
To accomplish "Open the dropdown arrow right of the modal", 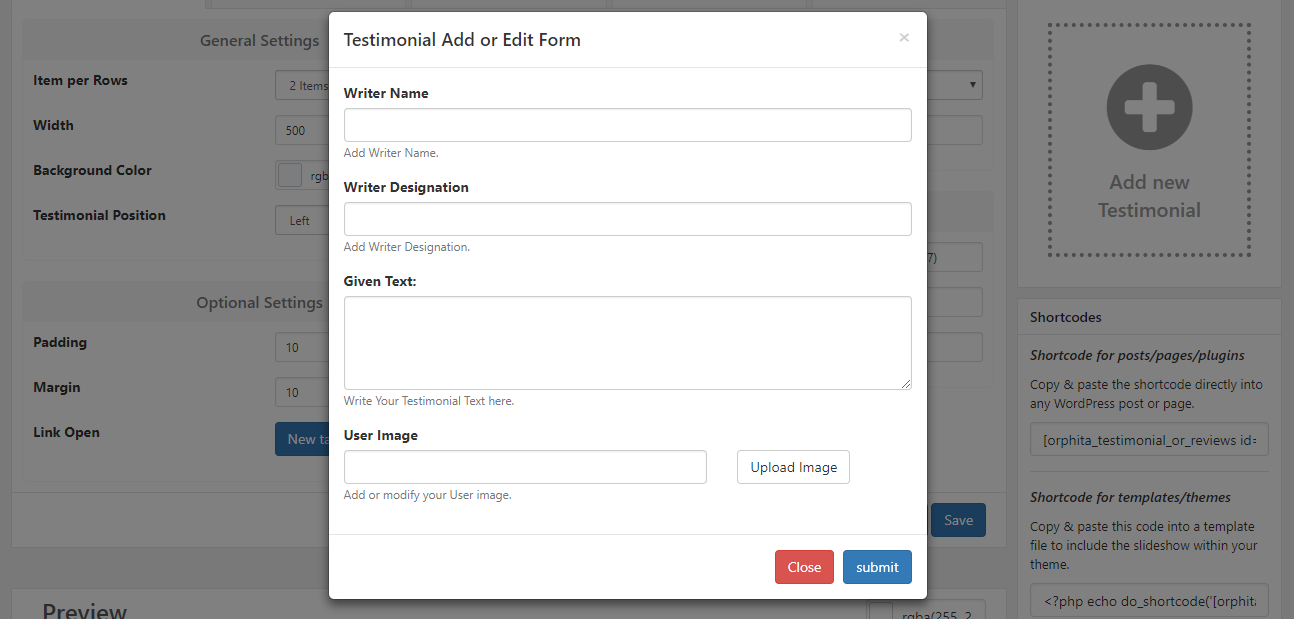I will point(973,85).
